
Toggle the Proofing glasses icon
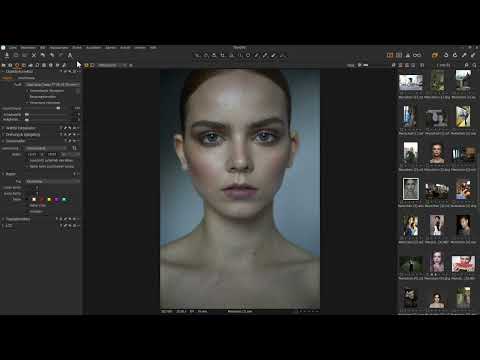click(x=417, y=55)
